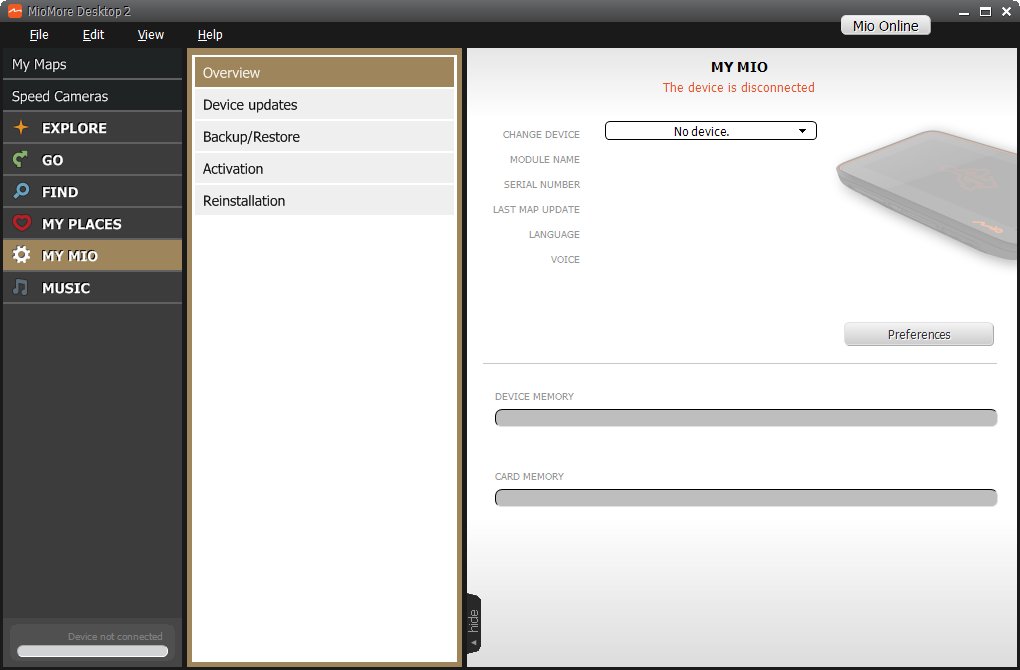The width and height of the screenshot is (1020, 670).
Task: Open the Reinstallation page
Action: pos(324,200)
